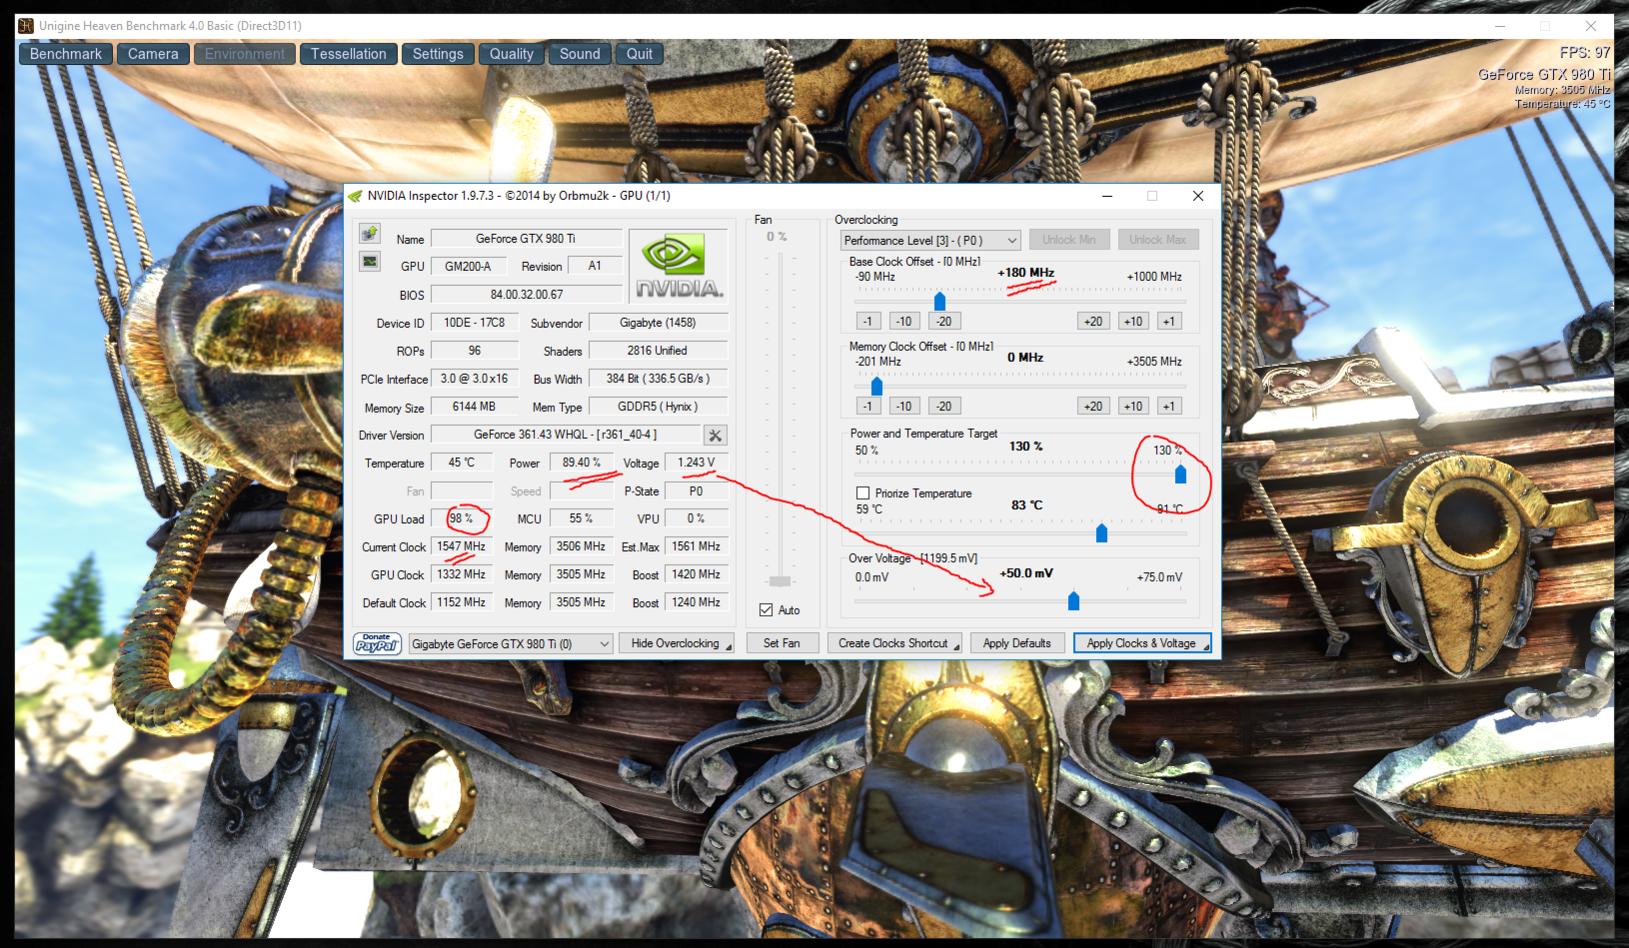Open the Camera menu in Heaven
The height and width of the screenshot is (948, 1629).
(153, 54)
